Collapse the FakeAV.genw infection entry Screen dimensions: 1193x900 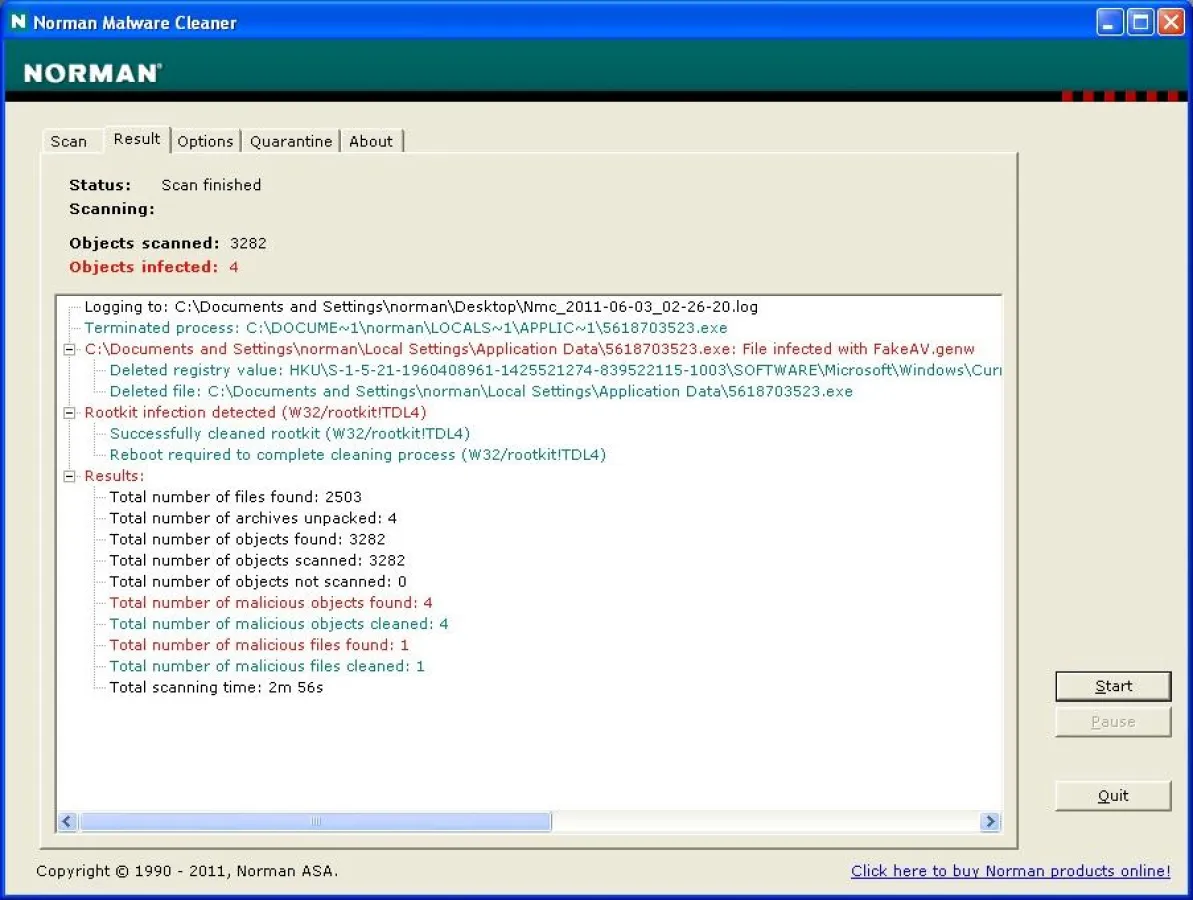click(68, 349)
